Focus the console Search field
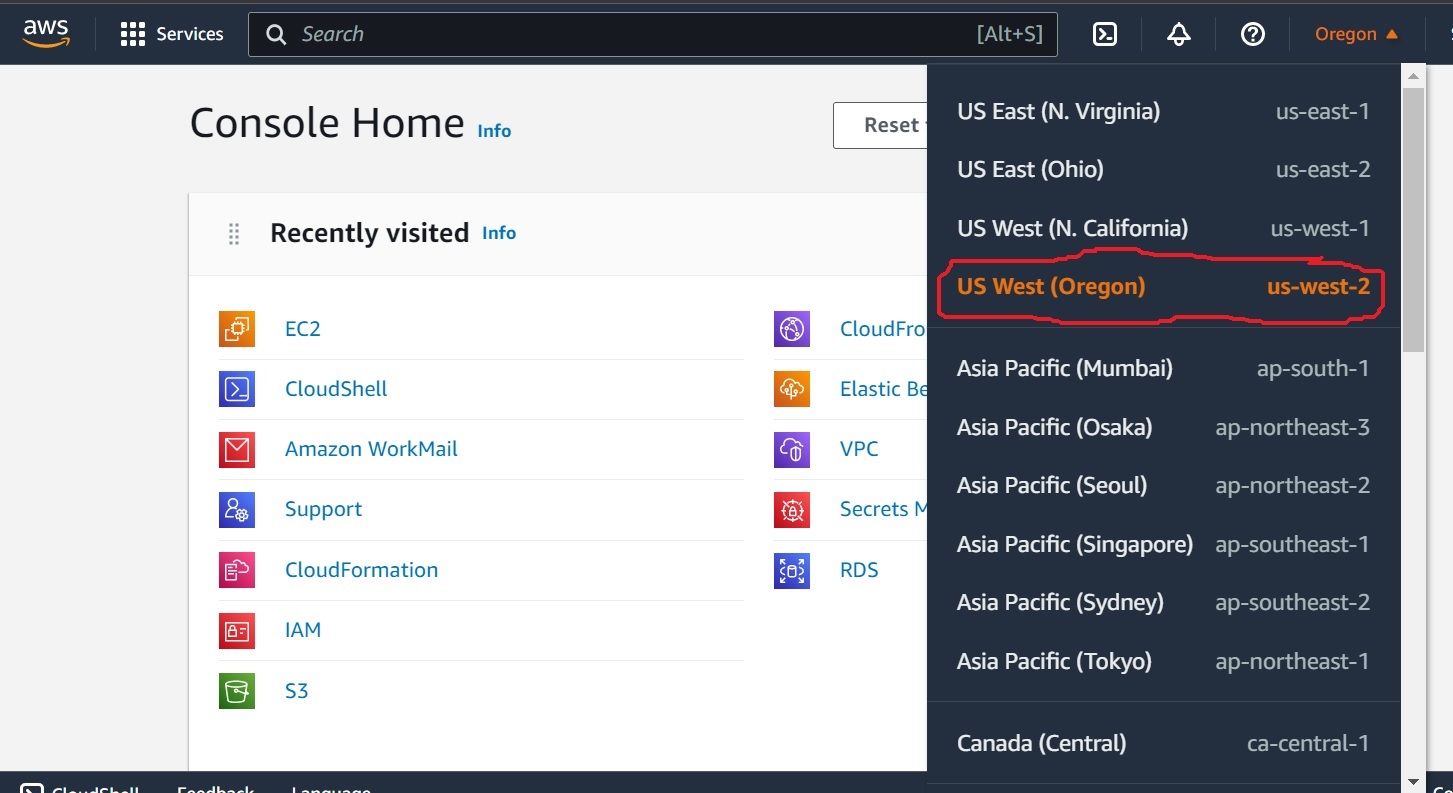Viewport: 1453px width, 793px height. coord(652,34)
